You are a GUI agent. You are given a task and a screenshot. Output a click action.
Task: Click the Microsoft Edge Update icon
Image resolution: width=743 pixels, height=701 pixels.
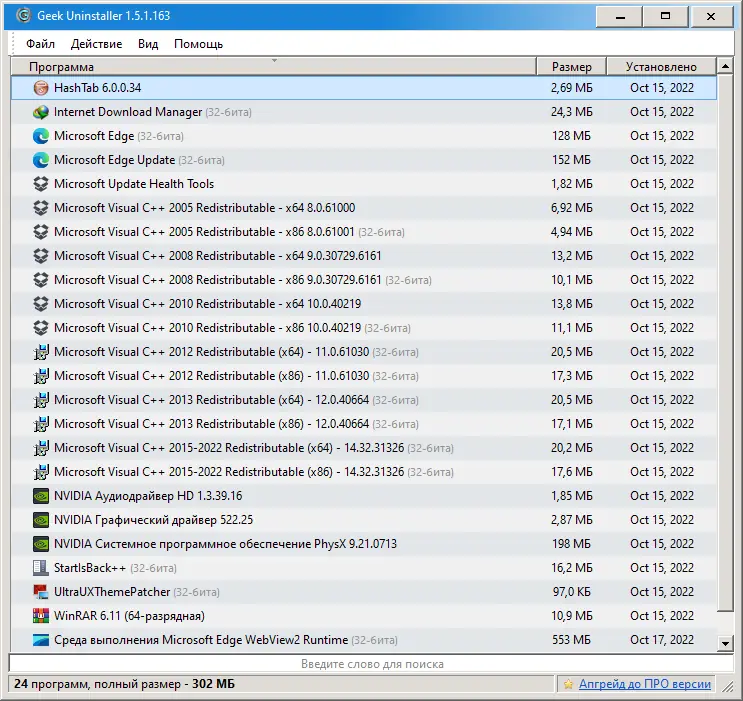point(41,160)
